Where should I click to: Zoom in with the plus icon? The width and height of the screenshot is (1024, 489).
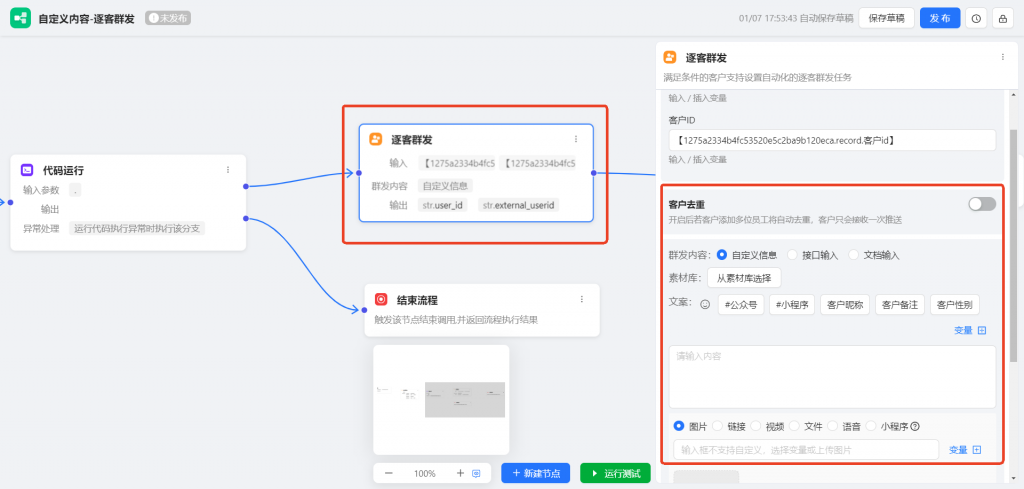point(460,473)
